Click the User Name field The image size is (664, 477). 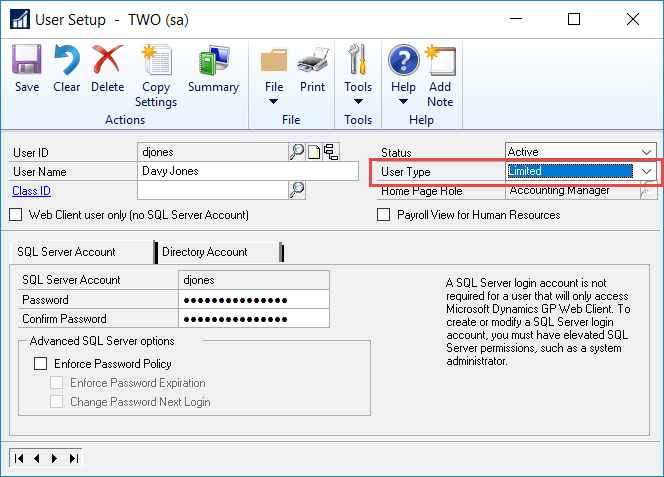pyautogui.click(x=248, y=171)
